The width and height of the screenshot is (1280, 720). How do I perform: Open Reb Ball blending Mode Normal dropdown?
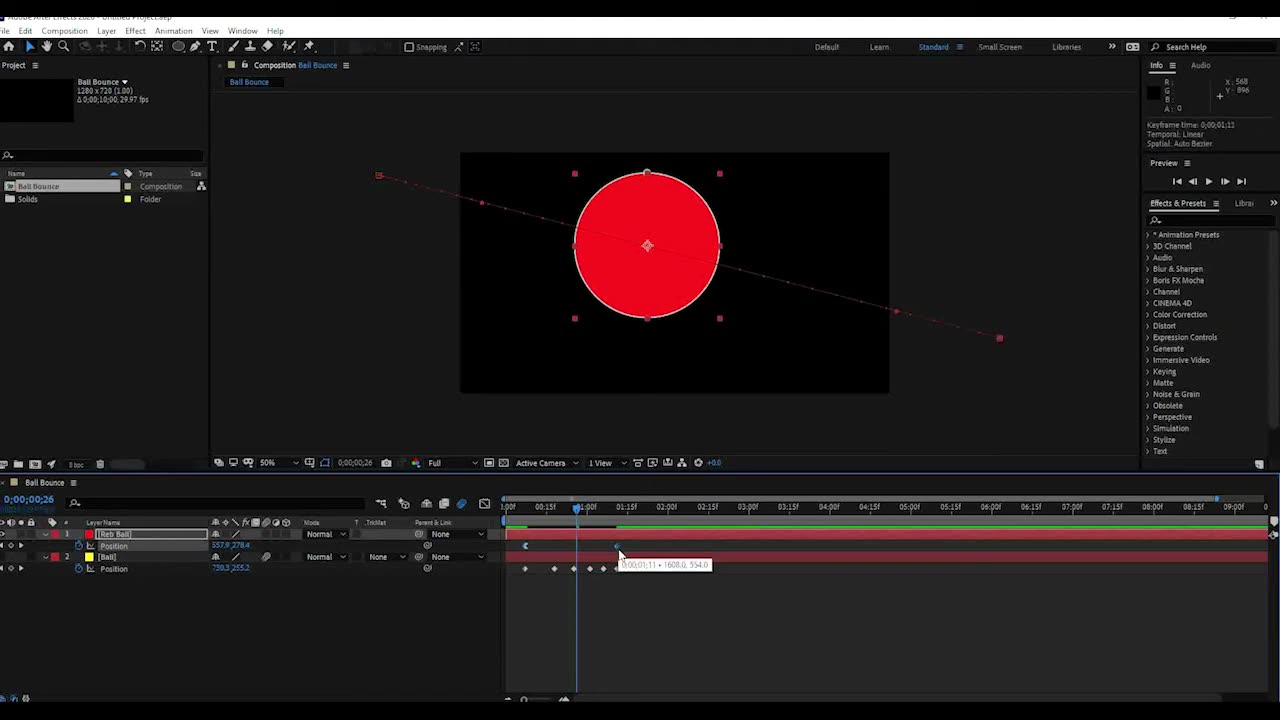point(327,534)
